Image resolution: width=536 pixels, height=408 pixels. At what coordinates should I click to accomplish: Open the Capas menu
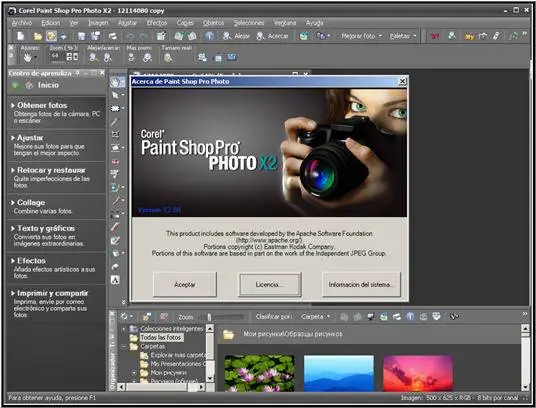click(x=185, y=23)
